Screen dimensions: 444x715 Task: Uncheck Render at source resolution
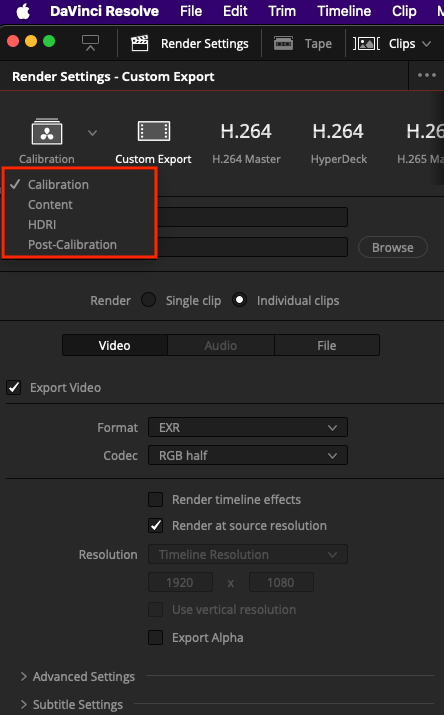(155, 525)
